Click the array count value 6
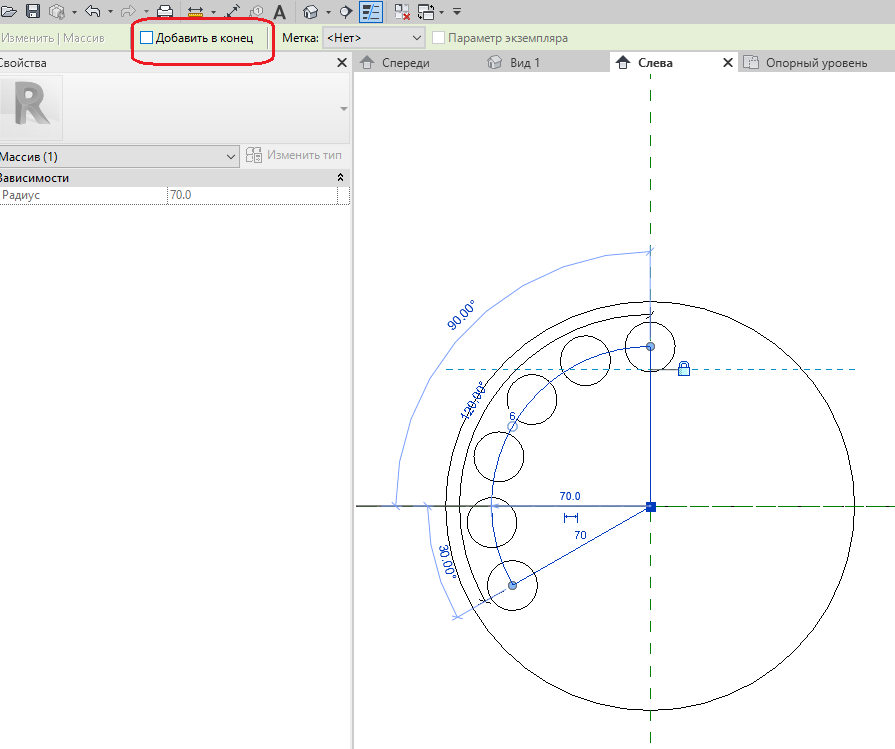 [x=512, y=416]
